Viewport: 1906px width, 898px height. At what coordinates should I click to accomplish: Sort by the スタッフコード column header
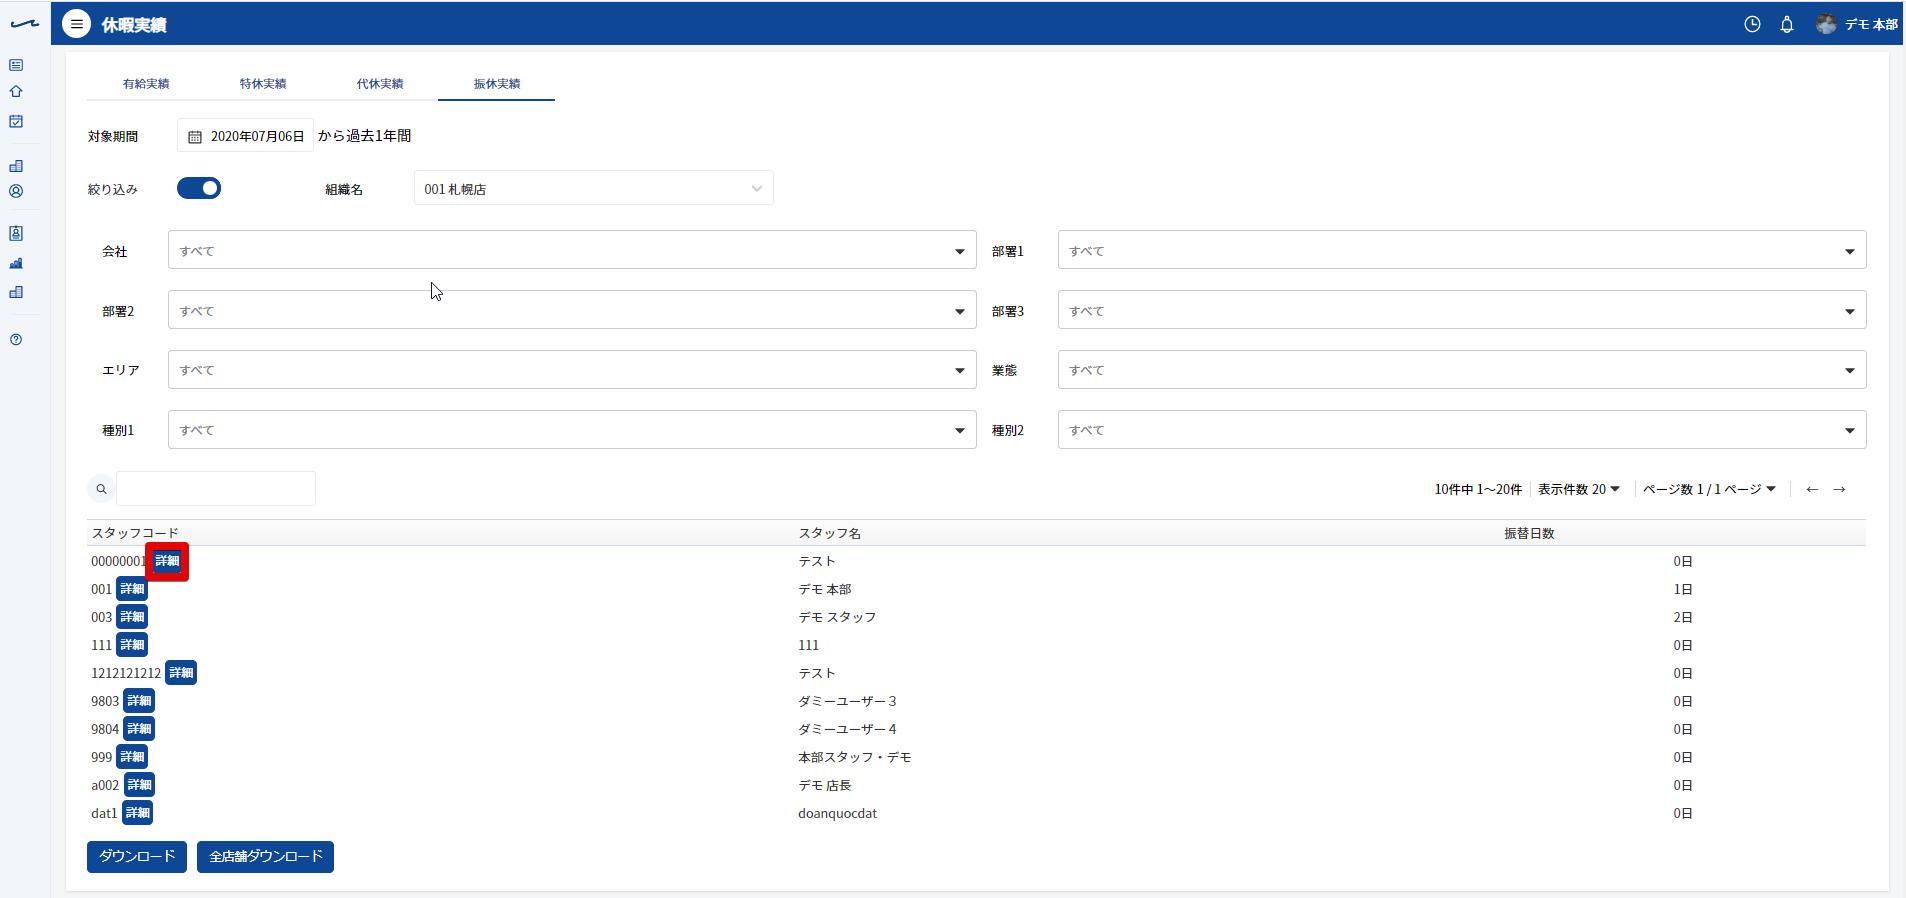pos(135,533)
